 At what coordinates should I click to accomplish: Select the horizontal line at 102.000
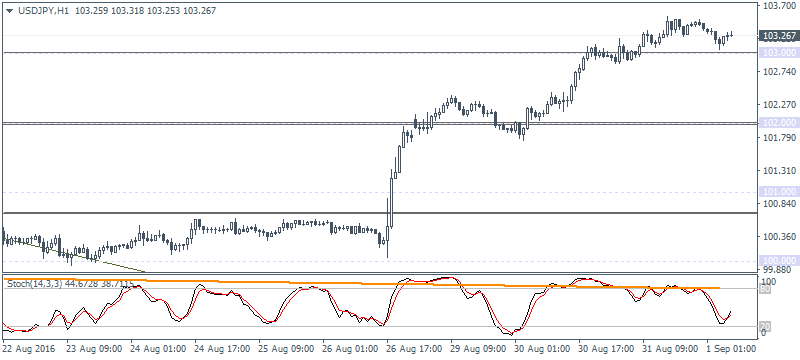pyautogui.click(x=380, y=123)
